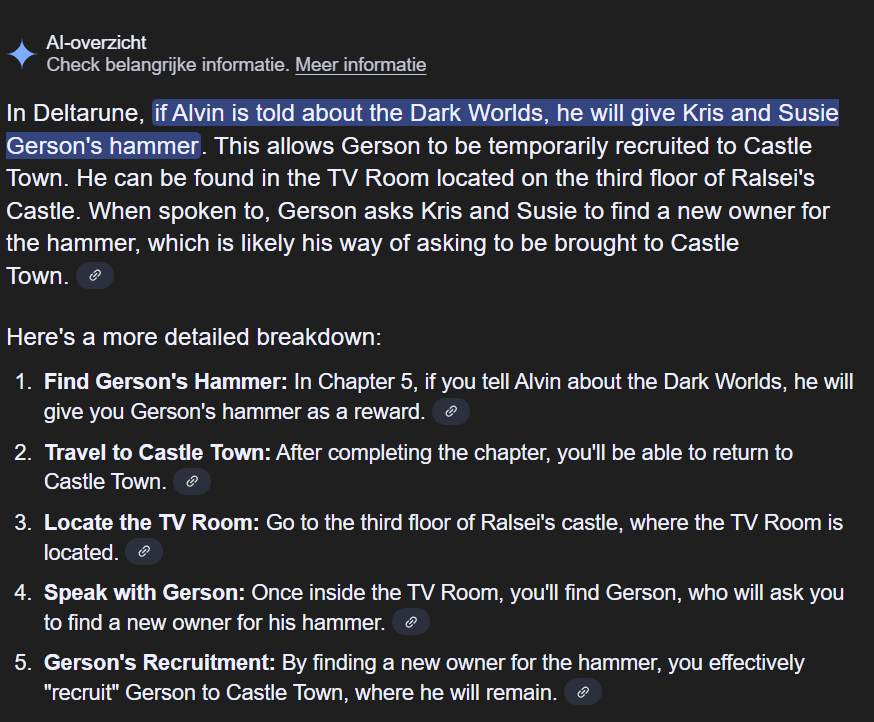
Task: Select the "Find Gerson's Hammer:" bold heading
Action: click(166, 381)
